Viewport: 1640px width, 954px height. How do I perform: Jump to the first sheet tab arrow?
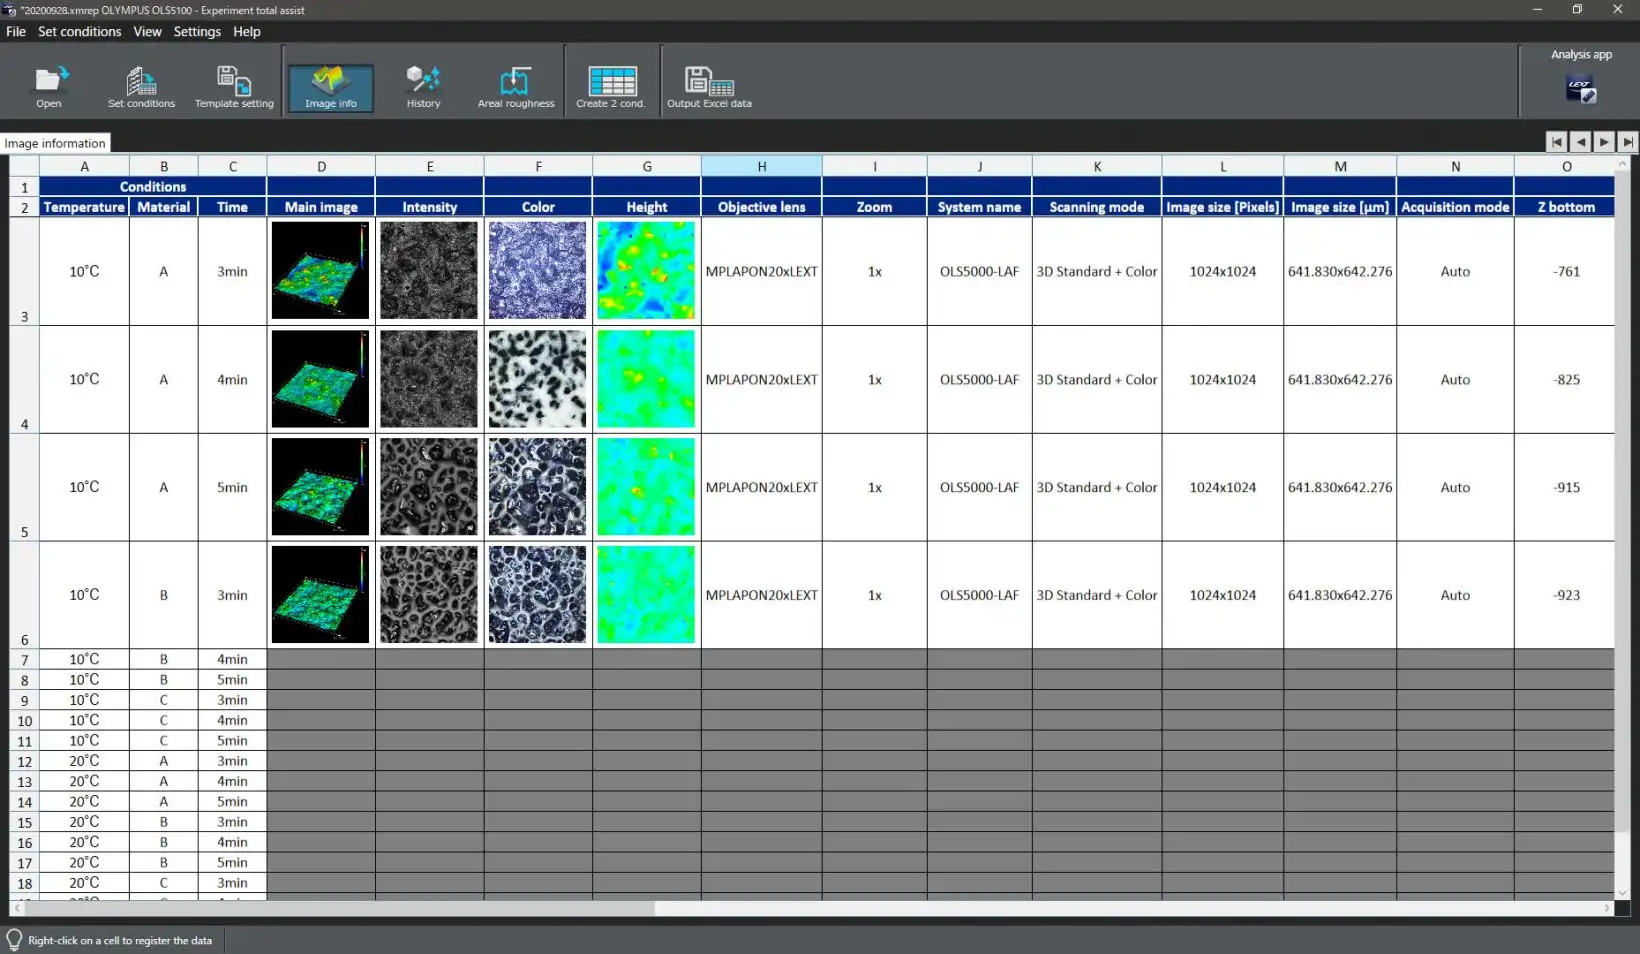1556,142
